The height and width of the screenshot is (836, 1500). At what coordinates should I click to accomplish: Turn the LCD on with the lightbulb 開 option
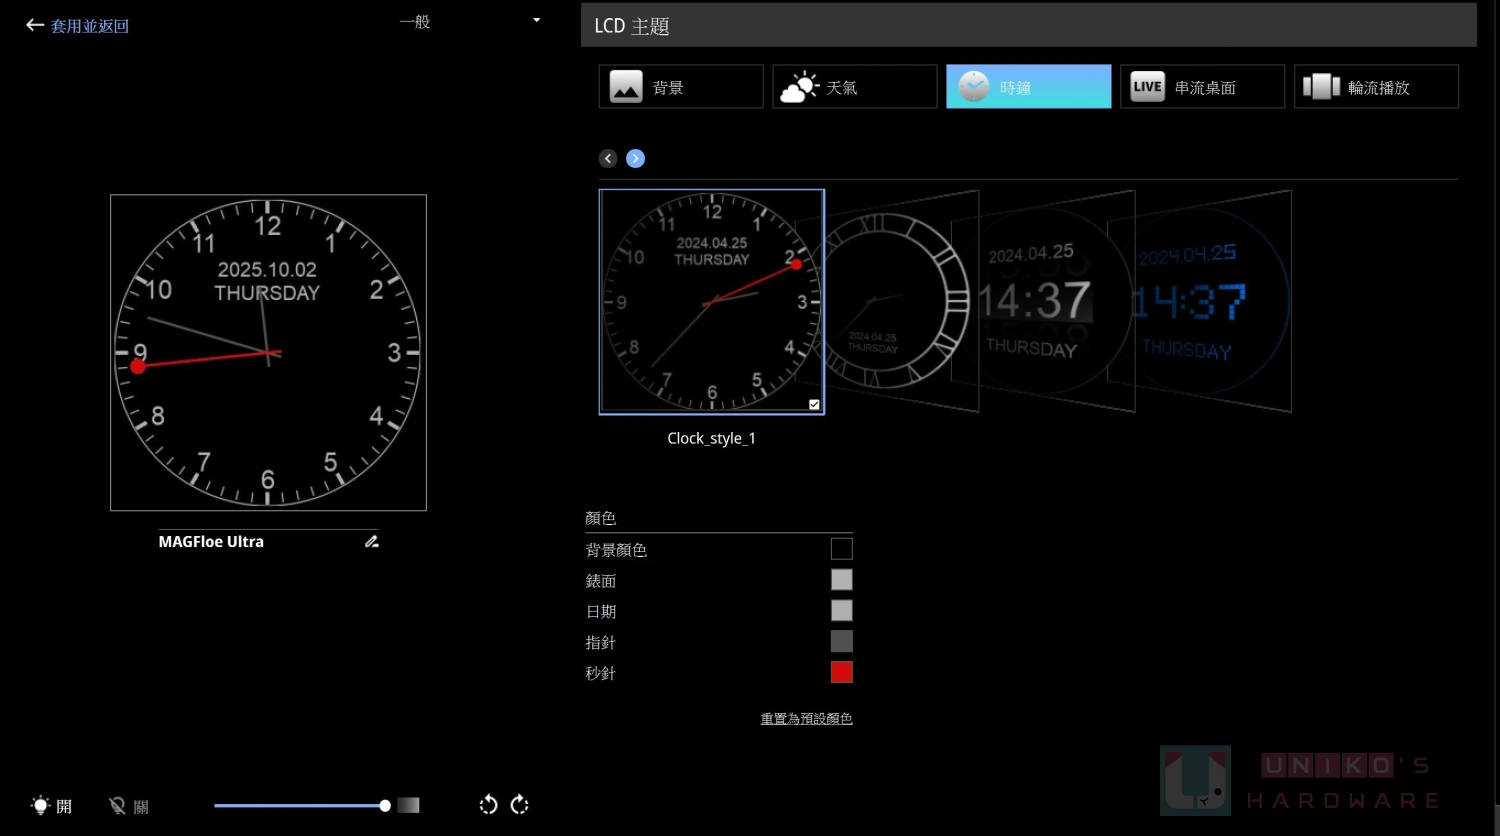[x=52, y=806]
